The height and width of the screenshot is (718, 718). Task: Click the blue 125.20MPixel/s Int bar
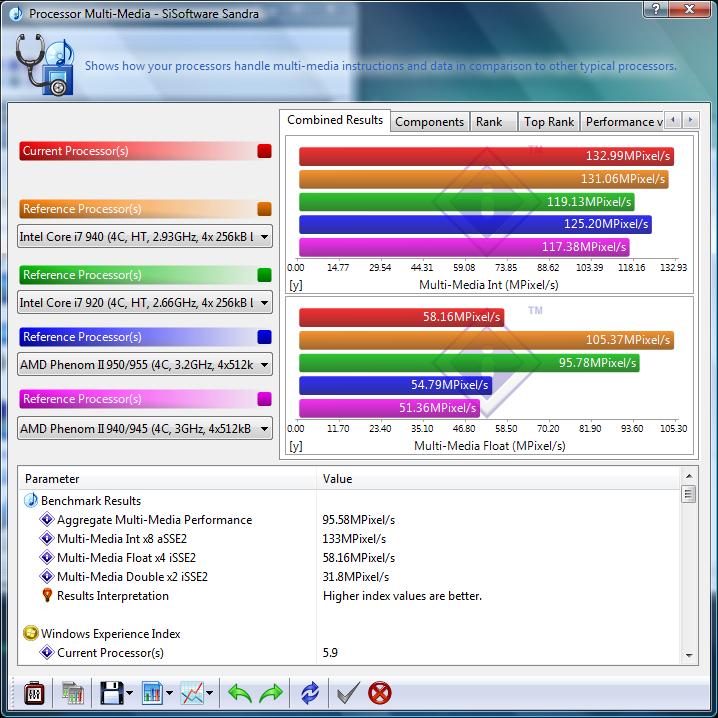[475, 224]
